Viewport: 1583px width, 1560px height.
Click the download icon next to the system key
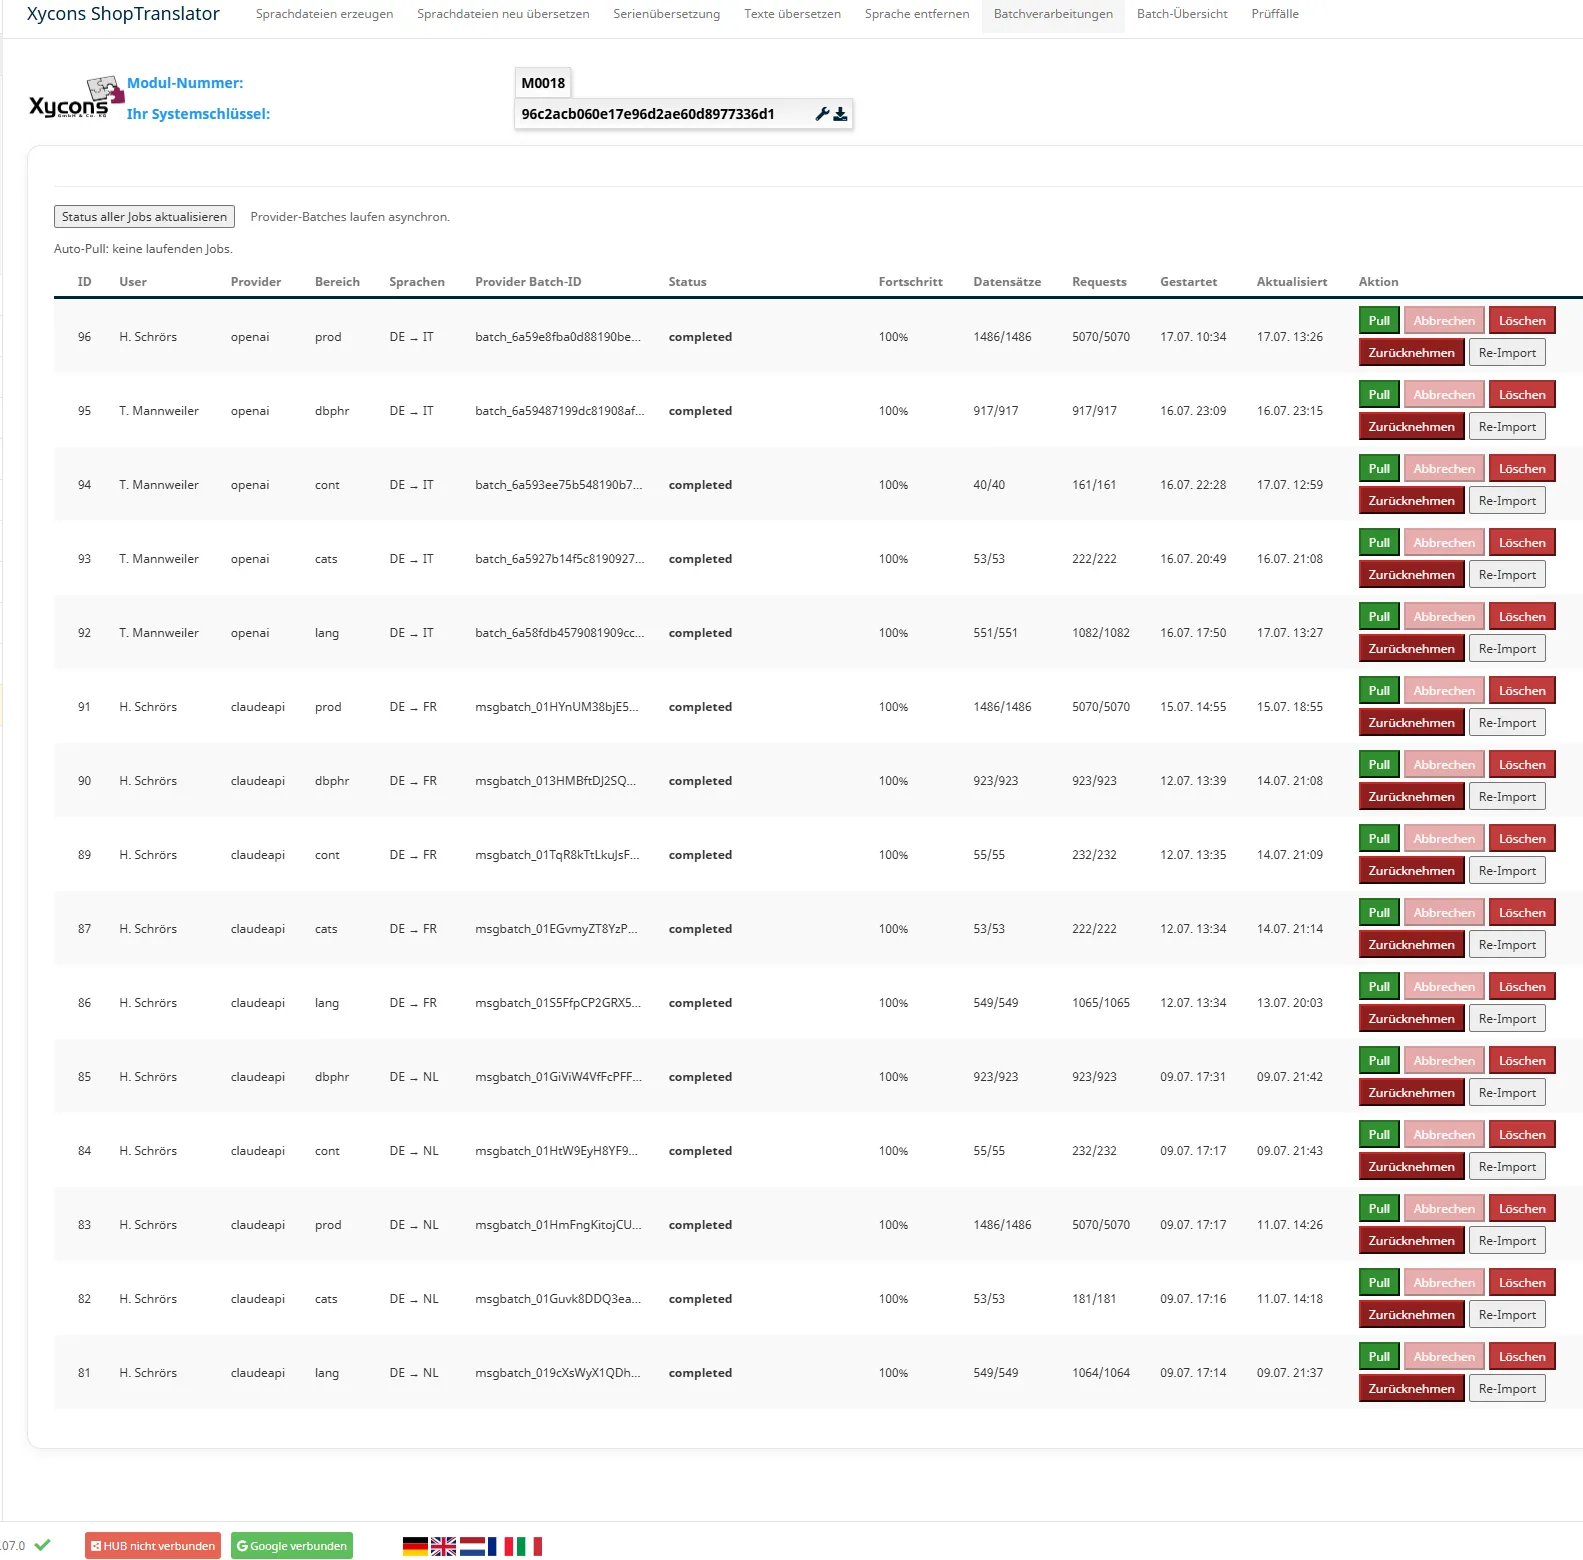click(840, 114)
